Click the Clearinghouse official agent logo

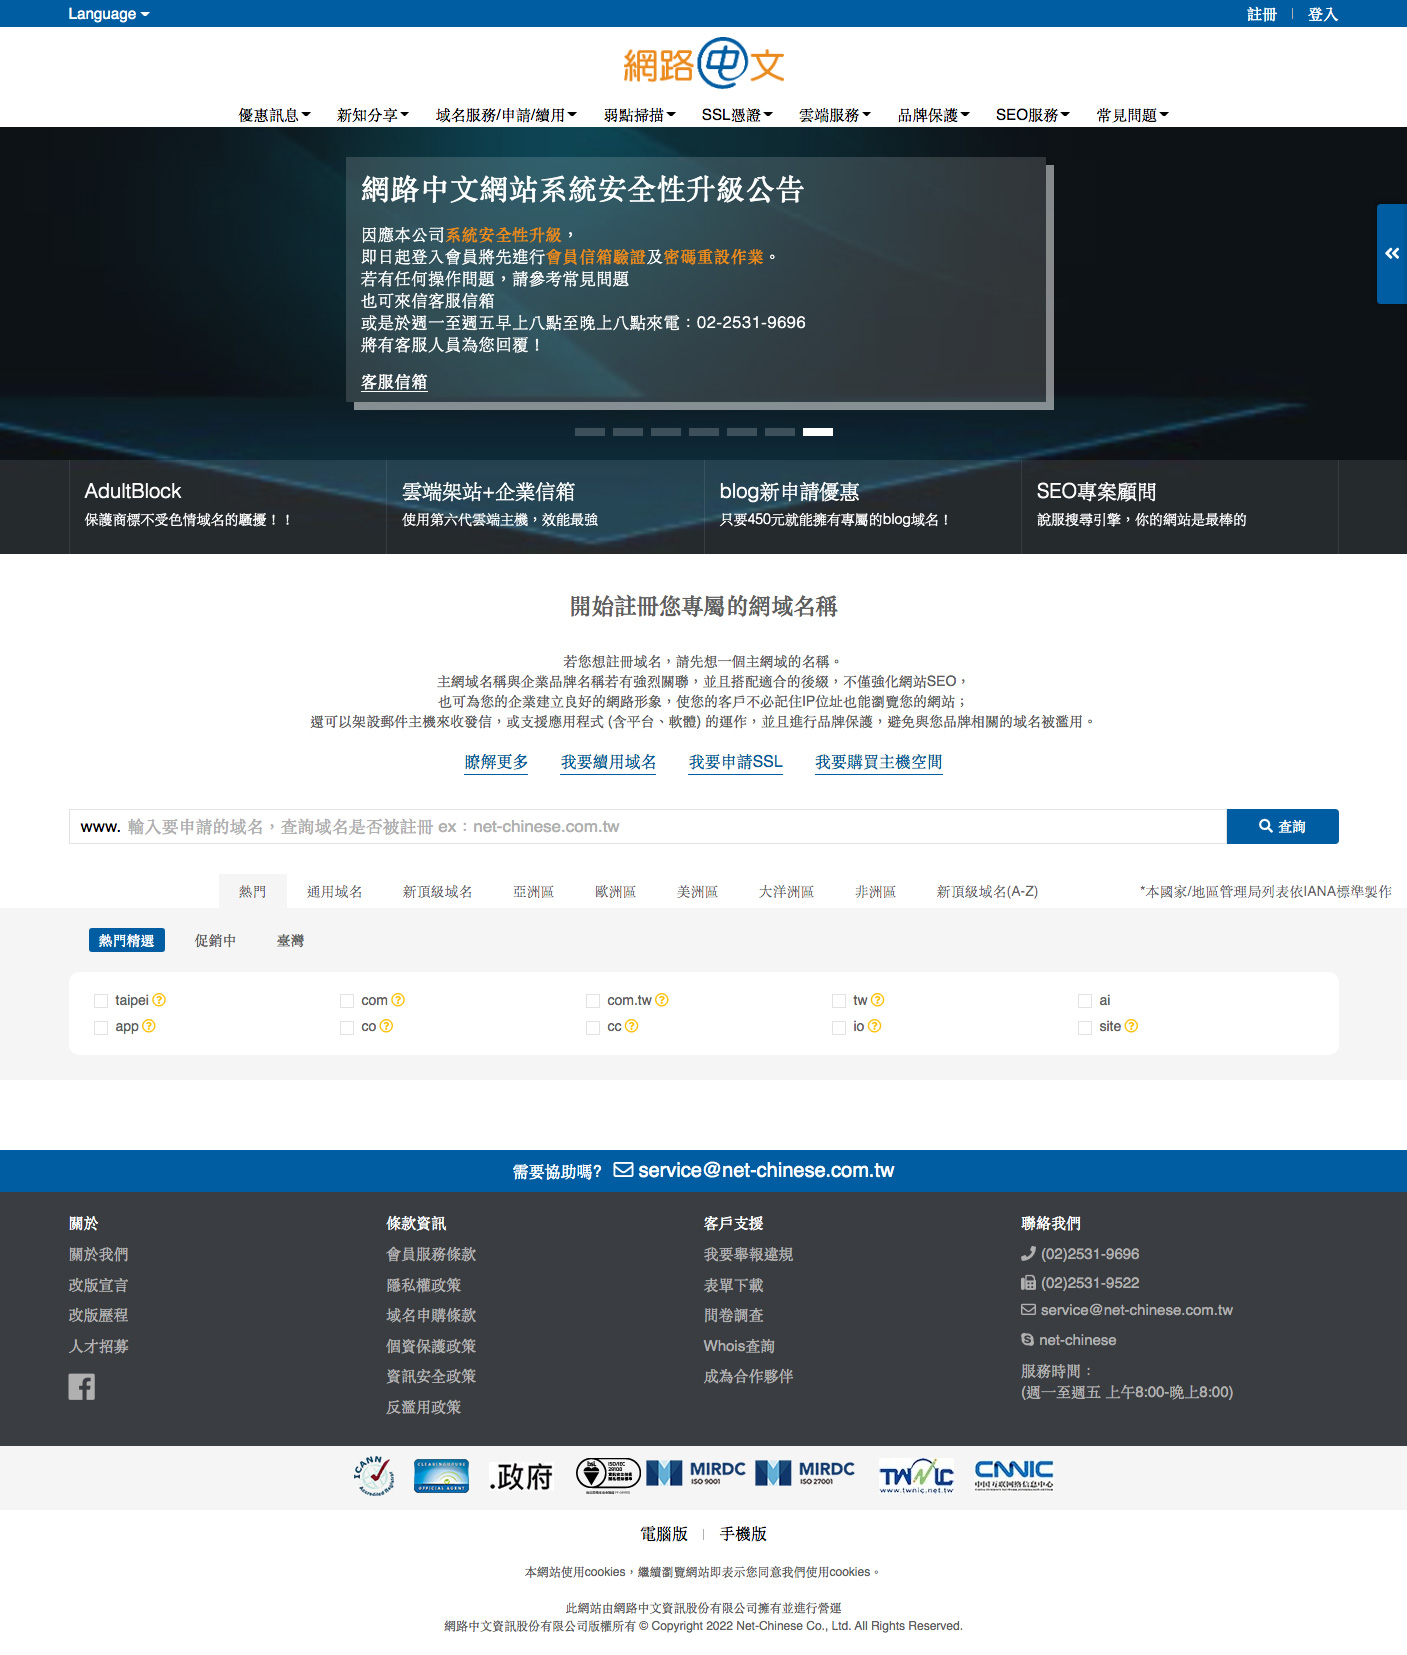point(441,1476)
